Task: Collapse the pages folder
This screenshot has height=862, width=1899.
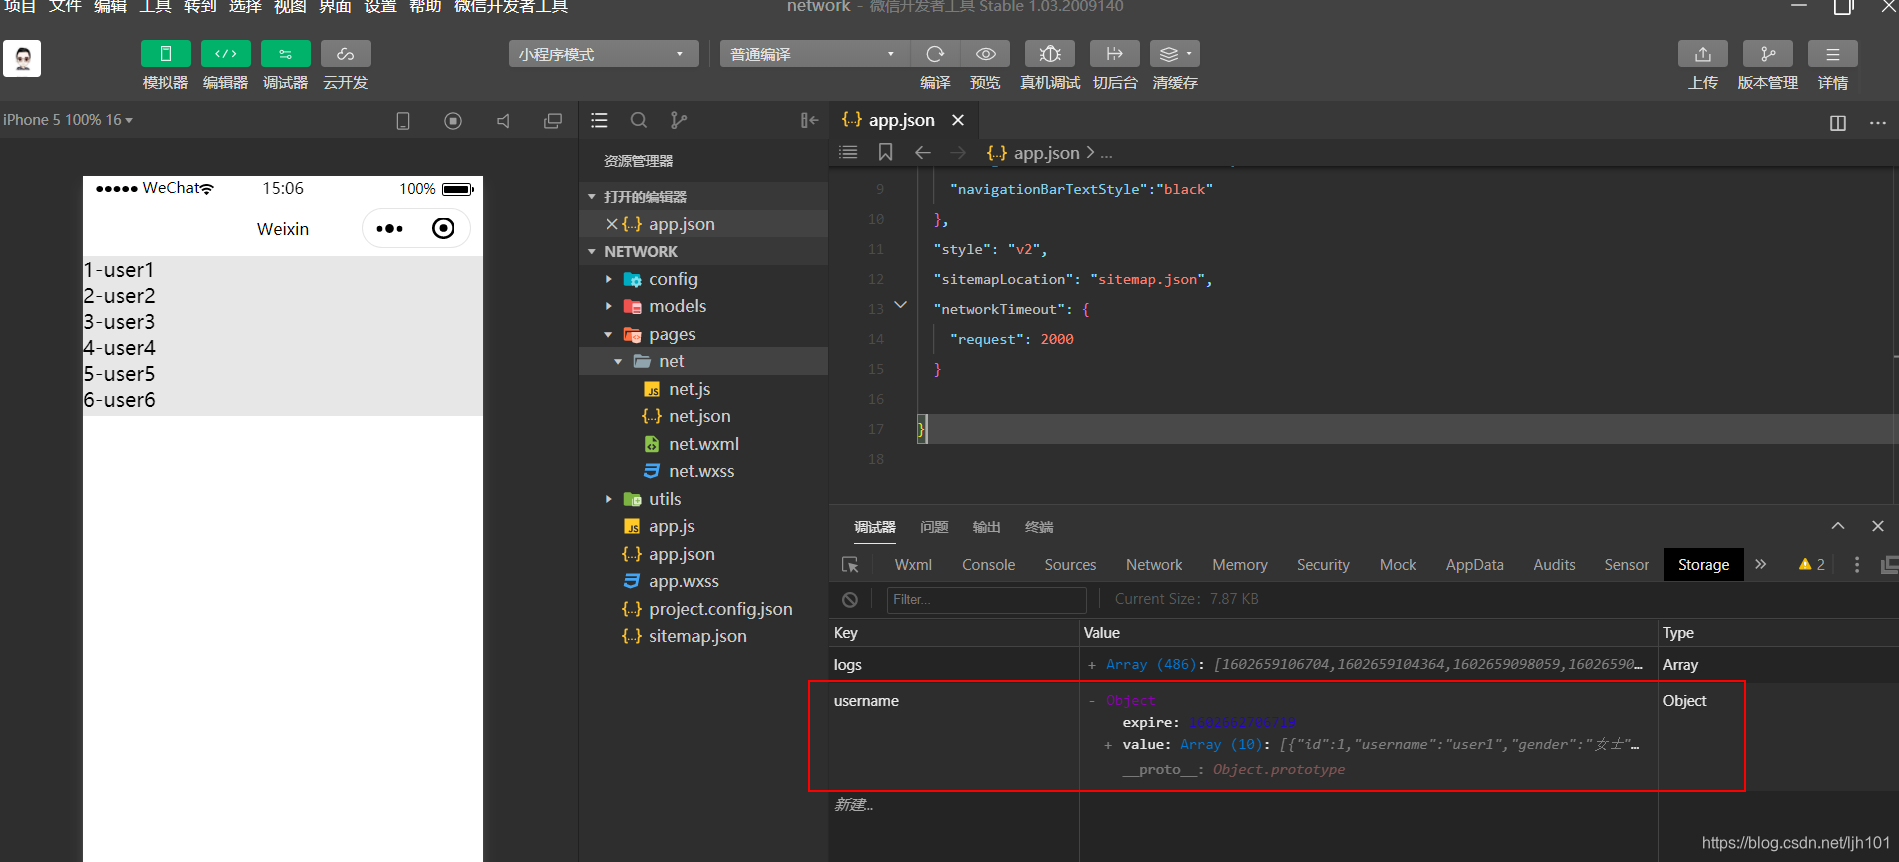Action: (x=608, y=334)
